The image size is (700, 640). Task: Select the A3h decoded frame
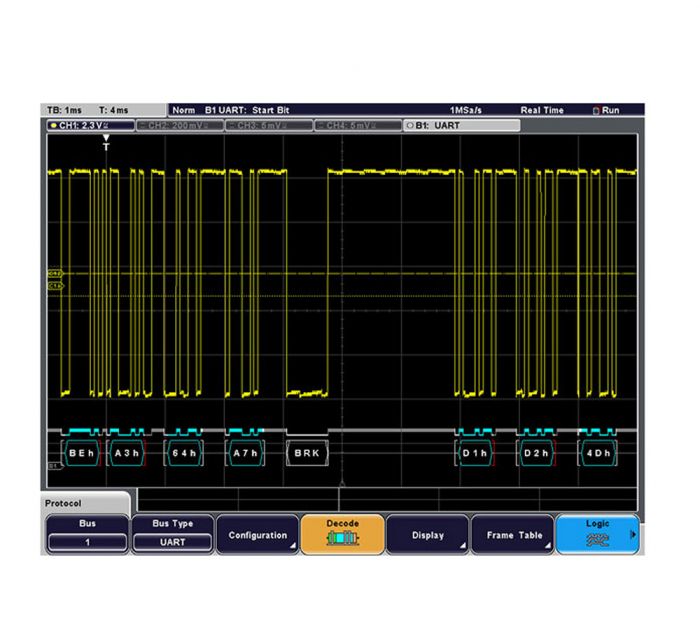[x=127, y=453]
